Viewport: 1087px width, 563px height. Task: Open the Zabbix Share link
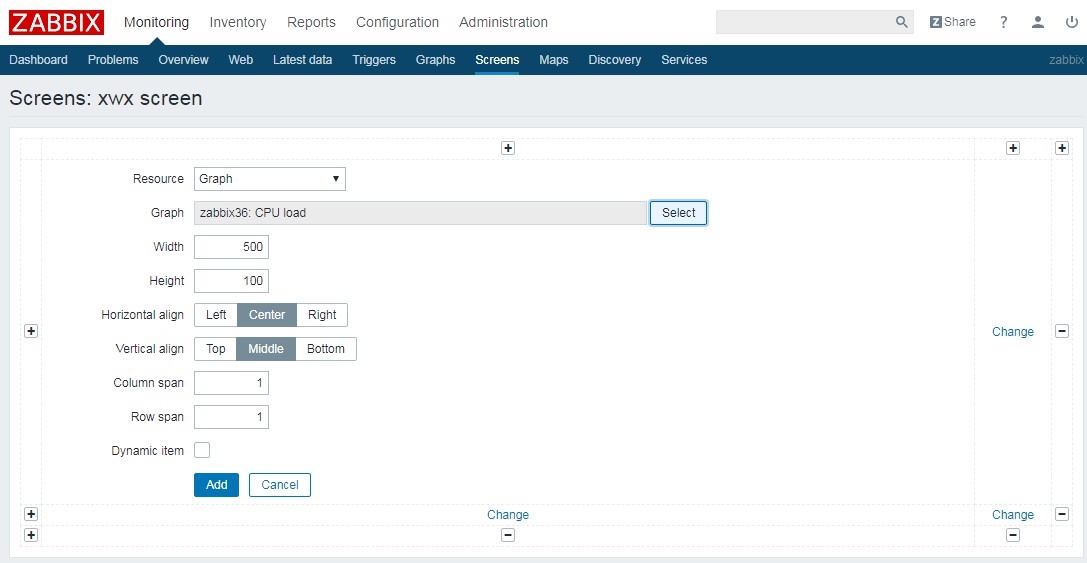click(x=952, y=22)
